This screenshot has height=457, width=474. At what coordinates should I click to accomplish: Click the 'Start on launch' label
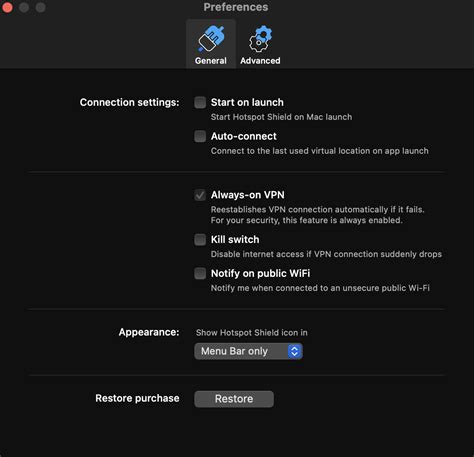click(247, 102)
